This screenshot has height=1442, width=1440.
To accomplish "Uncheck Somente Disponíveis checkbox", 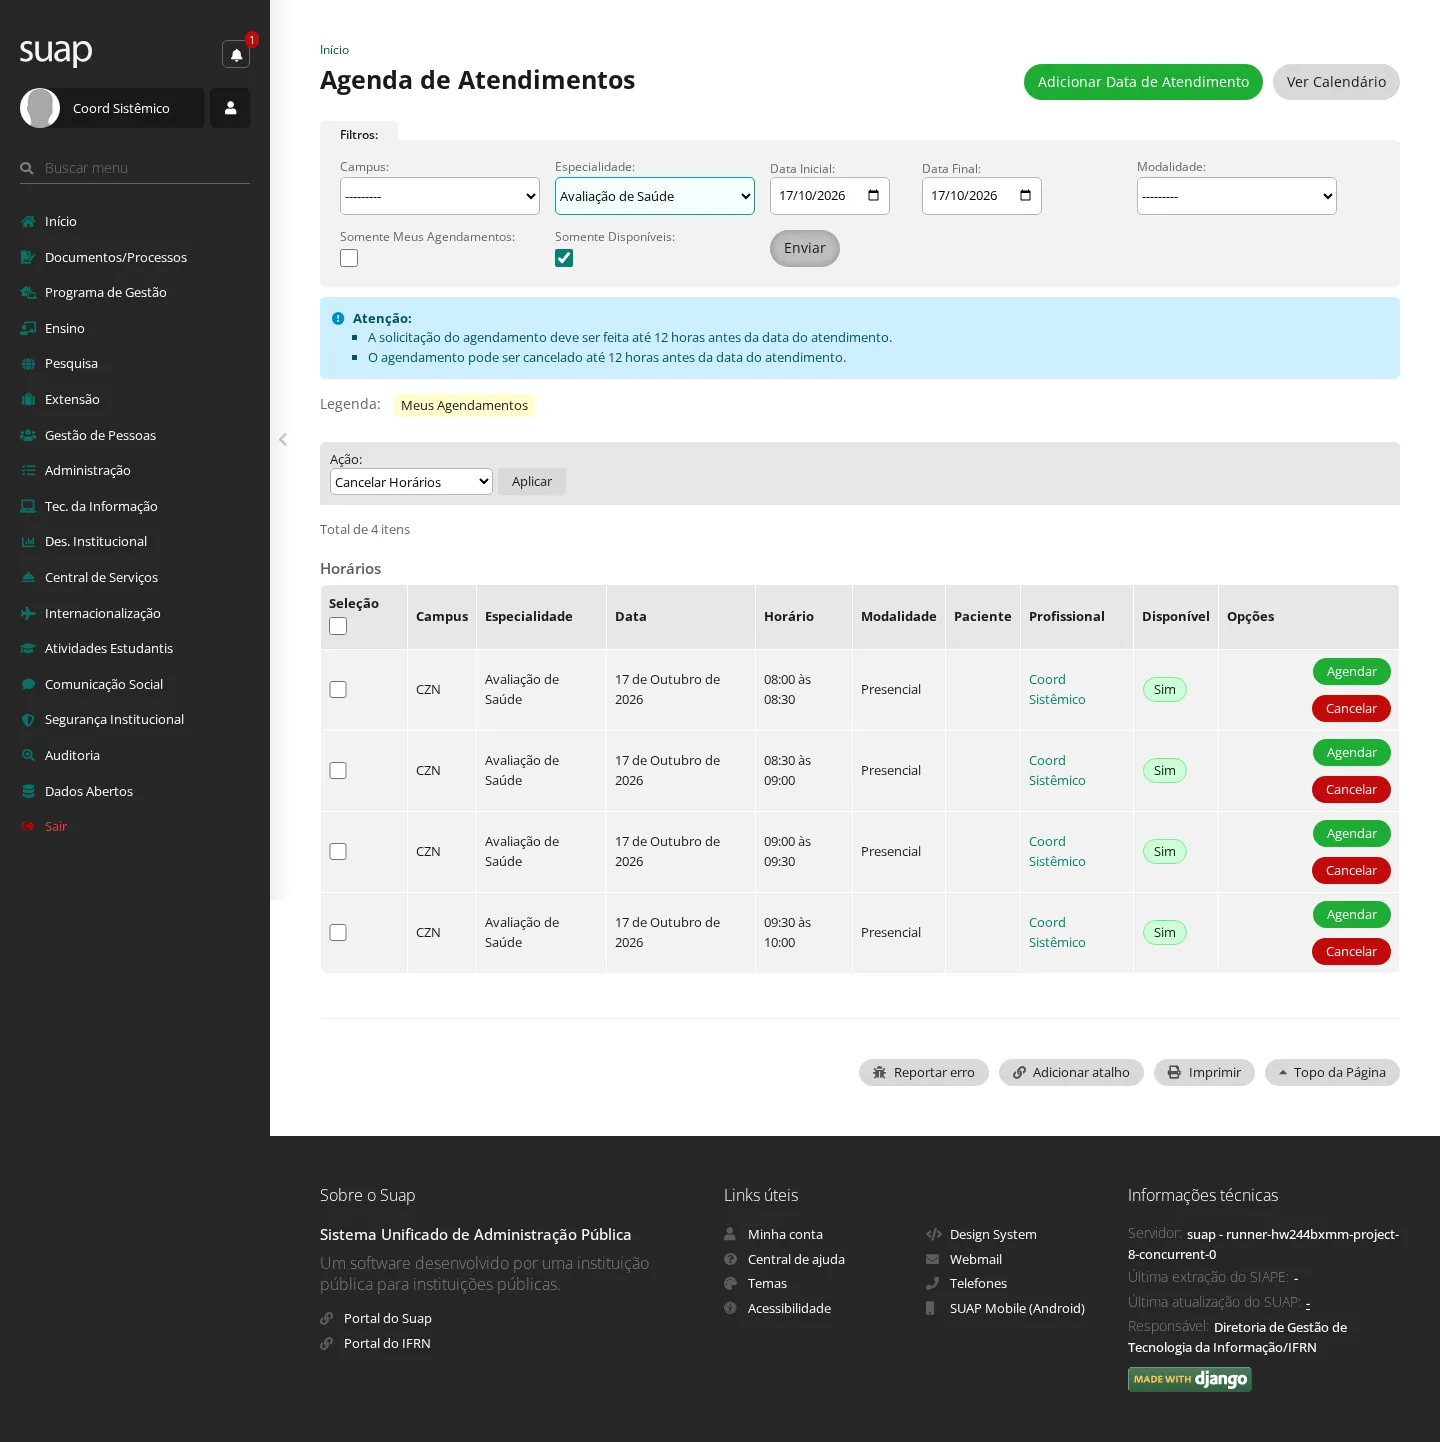I will (564, 258).
